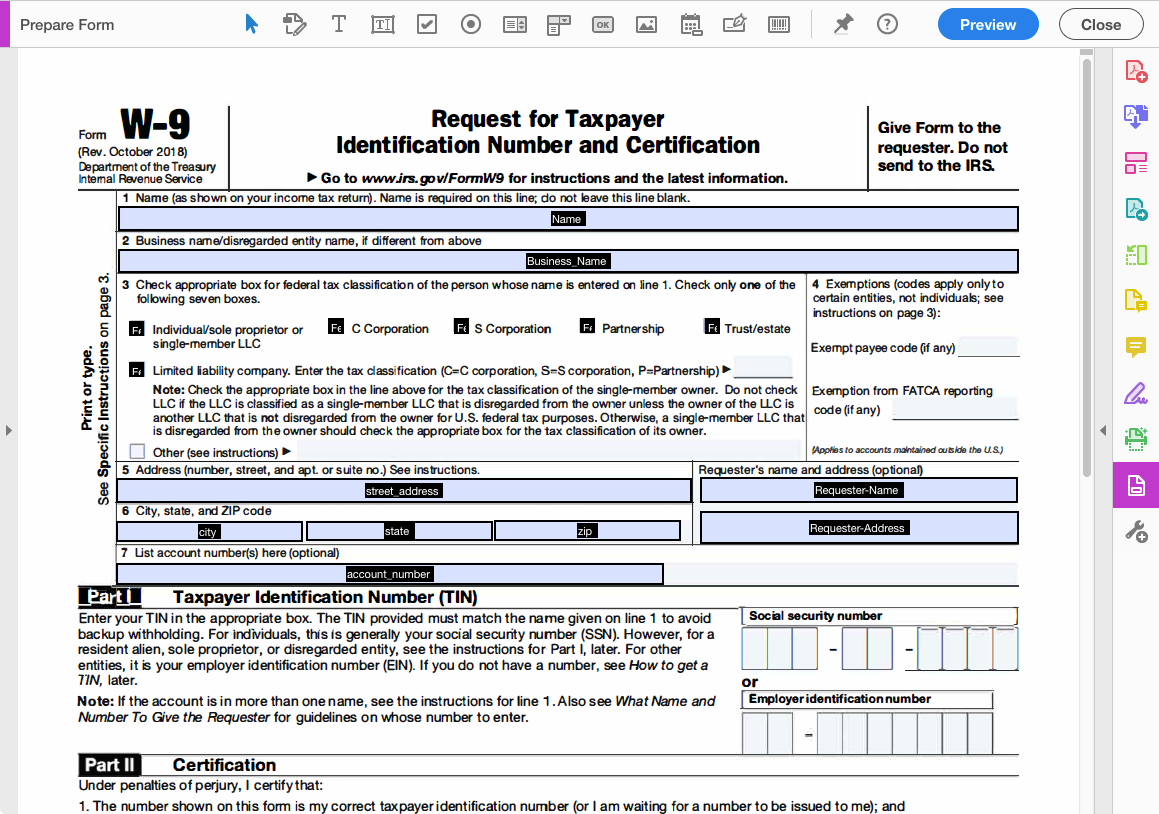This screenshot has width=1159, height=814.
Task: Click the first Employer identification number box
Action: pyautogui.click(x=755, y=733)
